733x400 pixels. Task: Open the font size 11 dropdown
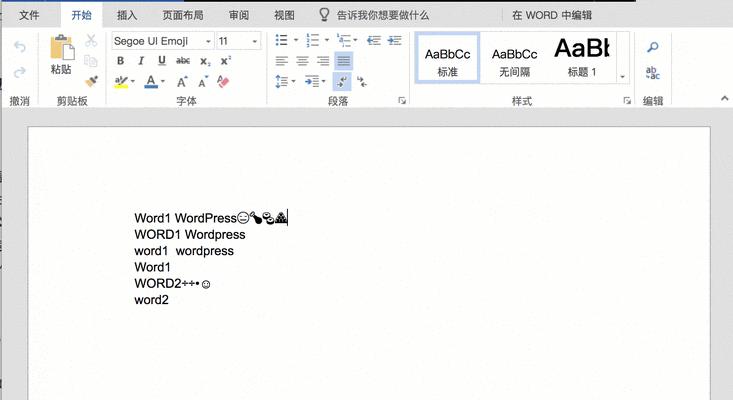click(x=255, y=41)
